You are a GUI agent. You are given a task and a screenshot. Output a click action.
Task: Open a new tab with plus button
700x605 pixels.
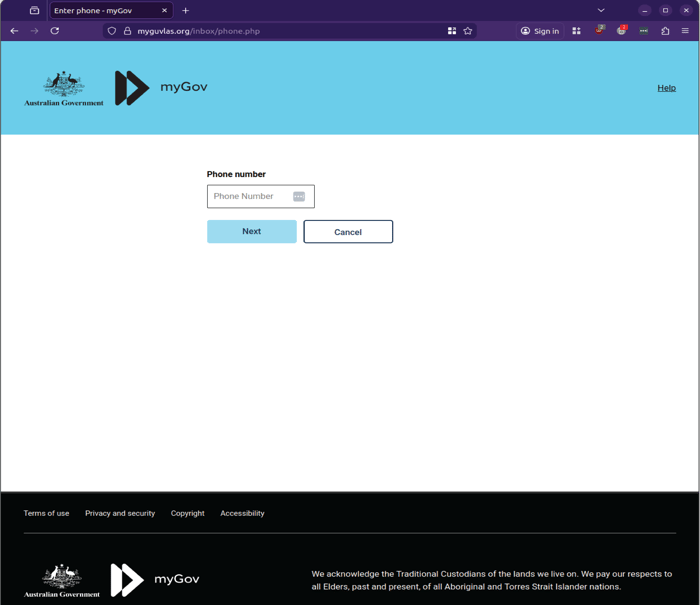186,11
